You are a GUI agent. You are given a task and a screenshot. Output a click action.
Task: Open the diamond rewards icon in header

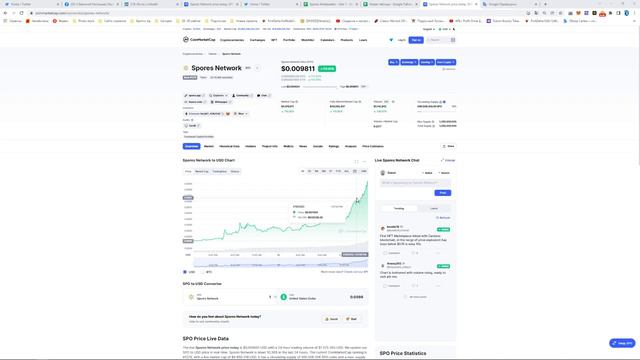click(391, 40)
